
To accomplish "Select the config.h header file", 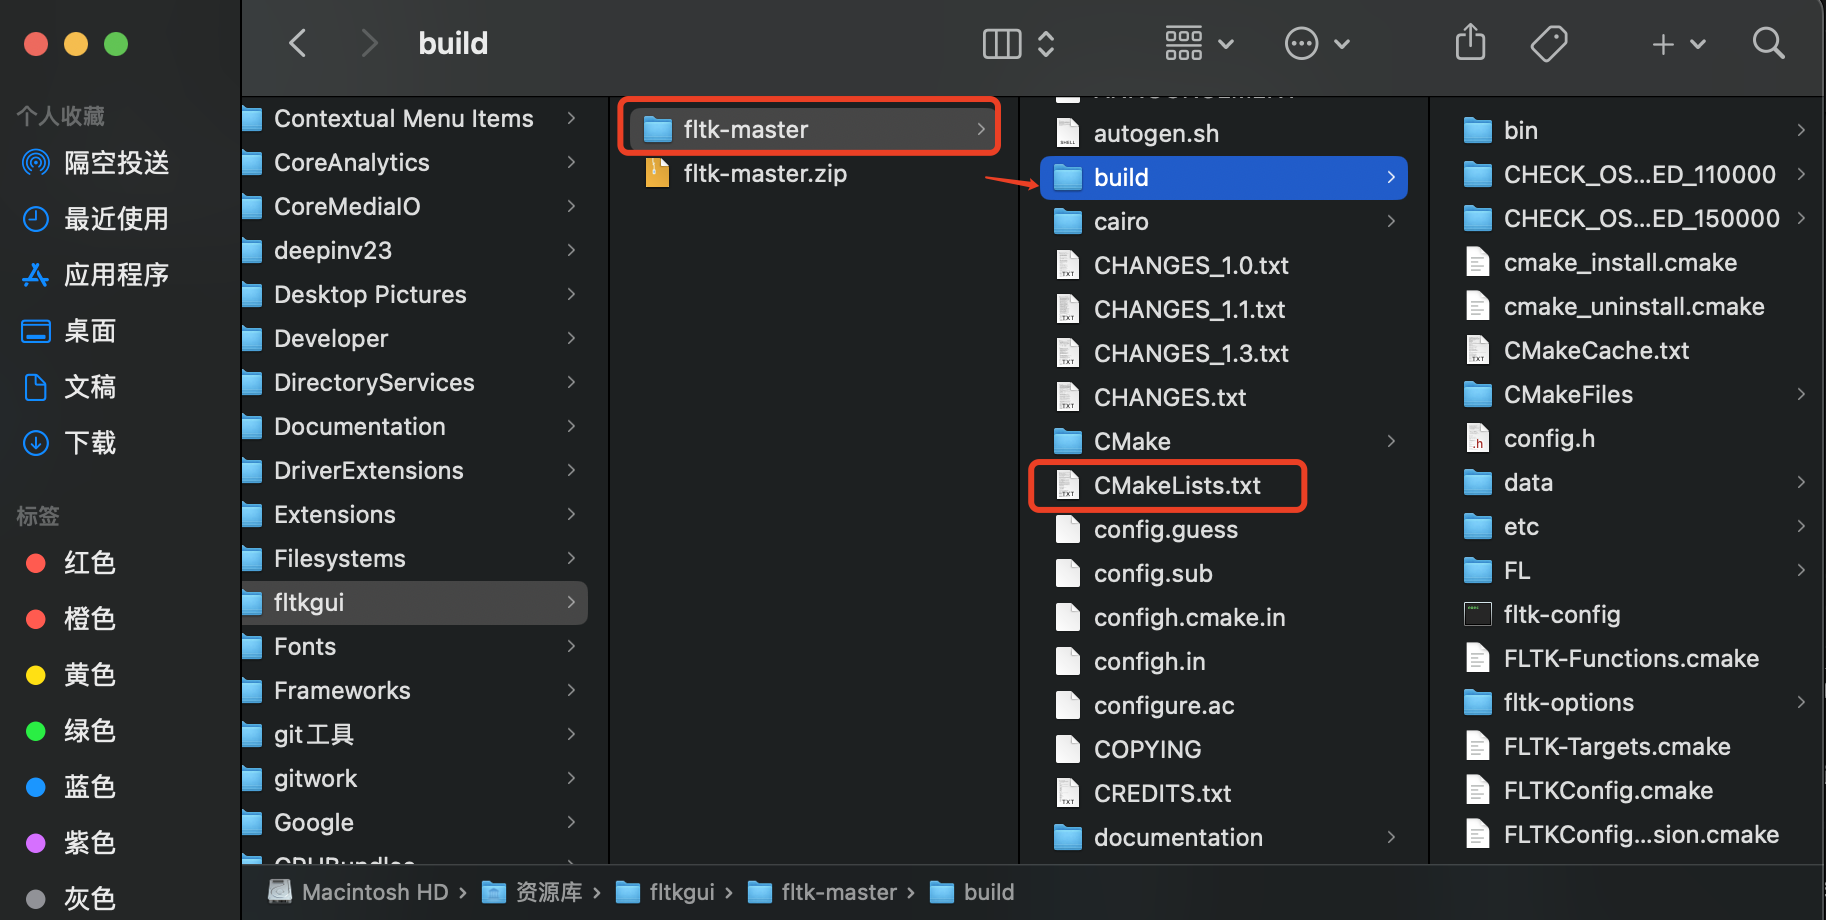I will point(1530,438).
